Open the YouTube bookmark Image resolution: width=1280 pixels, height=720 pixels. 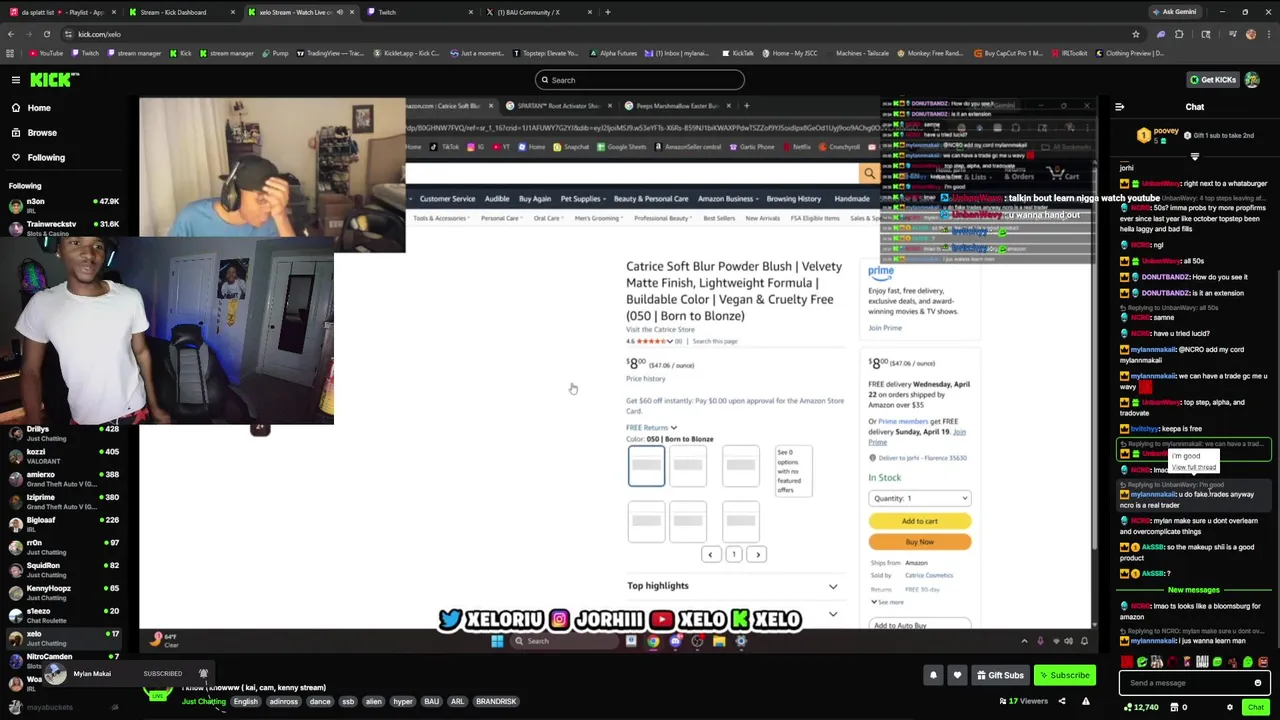click(46, 53)
